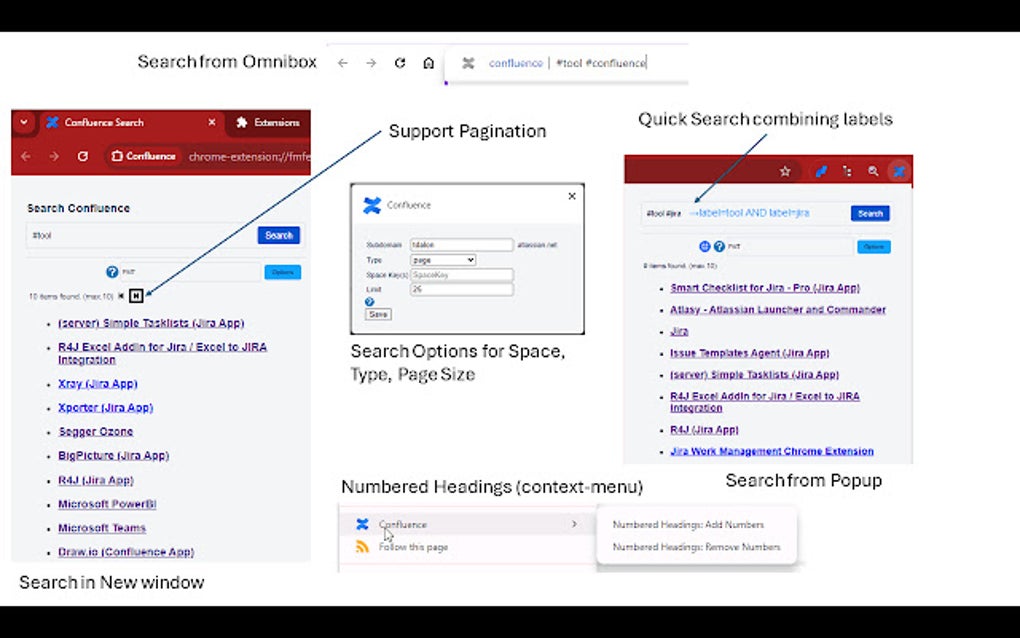Click the help question-mark icon in the options dialog
Screen dimensions: 1020x638
pos(369,299)
